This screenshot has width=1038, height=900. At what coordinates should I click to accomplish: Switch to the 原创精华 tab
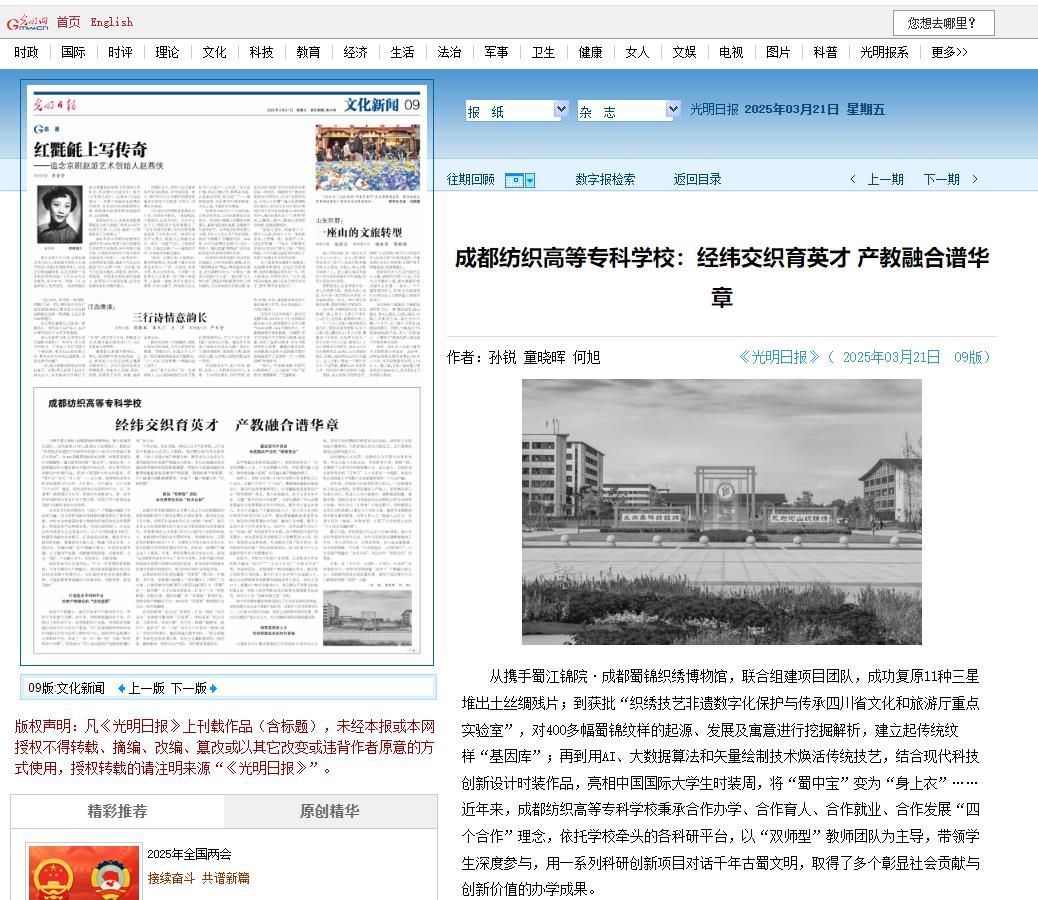330,811
